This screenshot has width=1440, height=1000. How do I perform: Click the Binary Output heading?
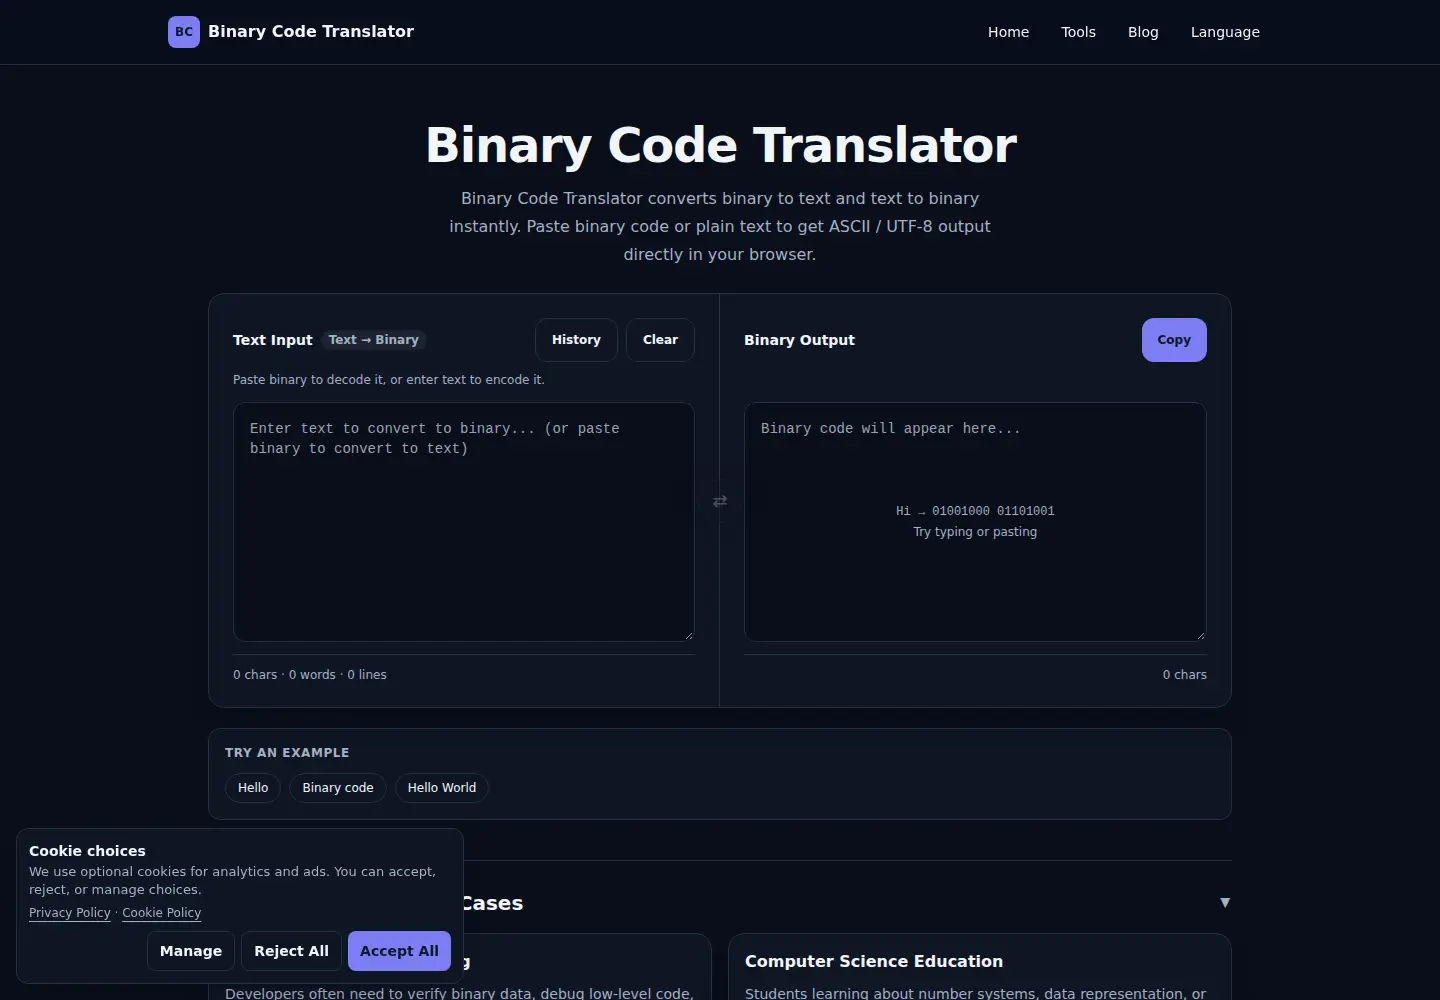click(799, 340)
